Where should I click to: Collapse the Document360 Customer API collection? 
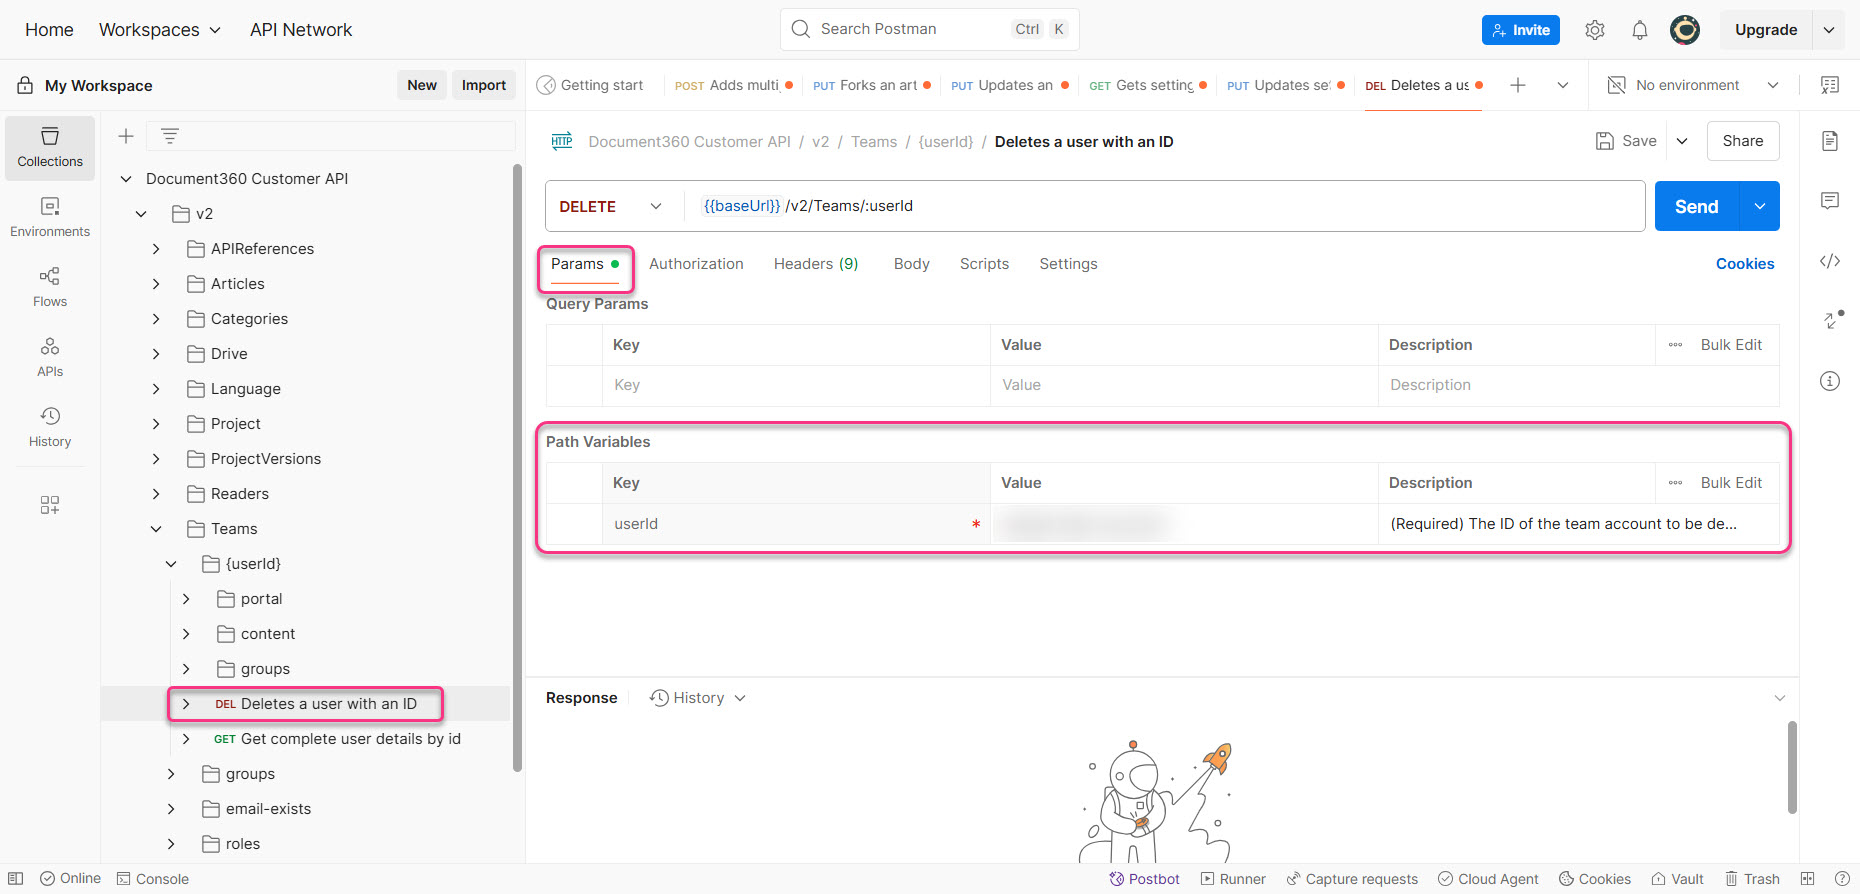[126, 179]
